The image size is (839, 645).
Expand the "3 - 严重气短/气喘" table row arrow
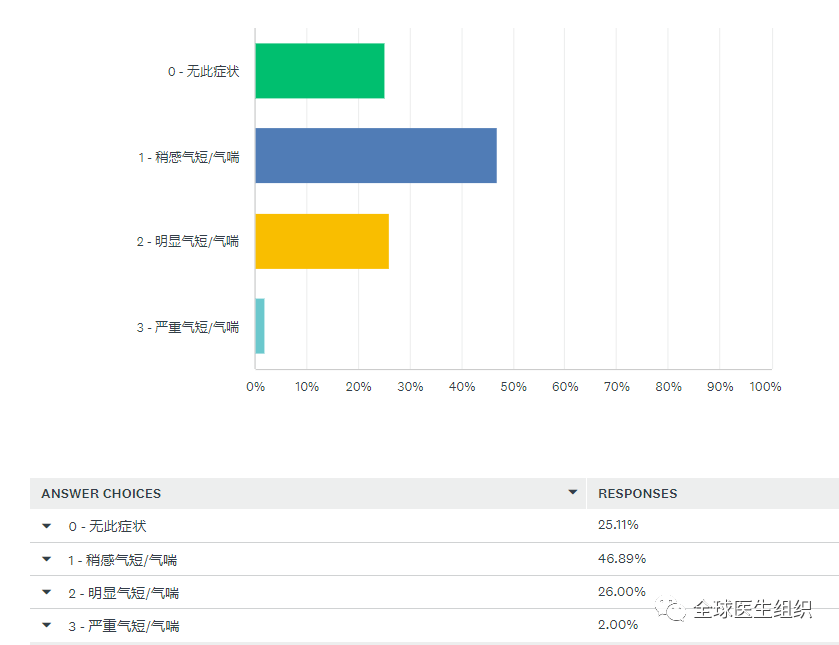(x=46, y=625)
